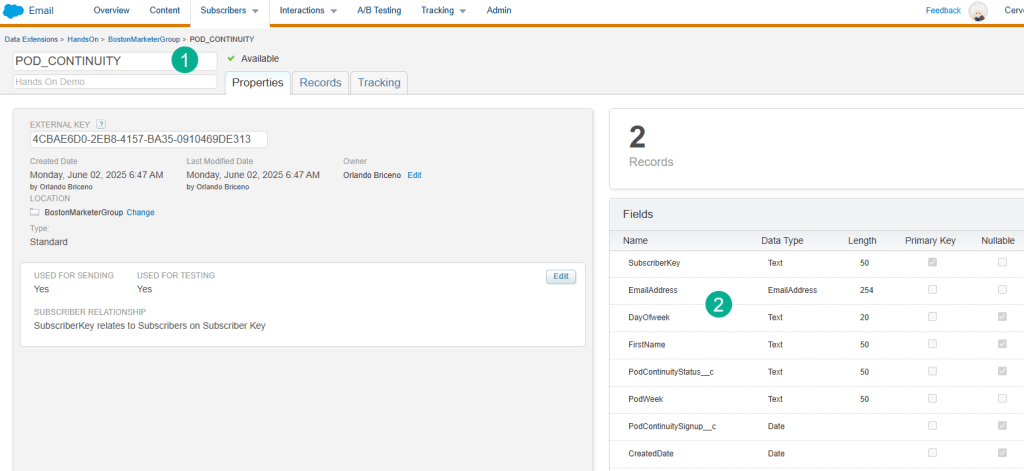This screenshot has width=1024, height=471.
Task: Open the user avatar profile icon
Action: pyautogui.click(x=978, y=11)
